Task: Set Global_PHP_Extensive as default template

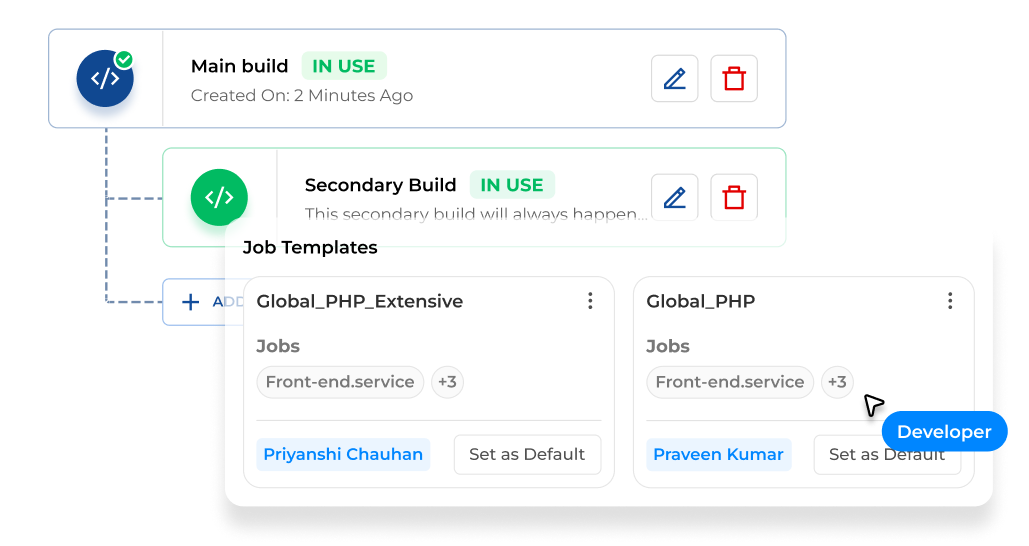Action: pyautogui.click(x=527, y=454)
